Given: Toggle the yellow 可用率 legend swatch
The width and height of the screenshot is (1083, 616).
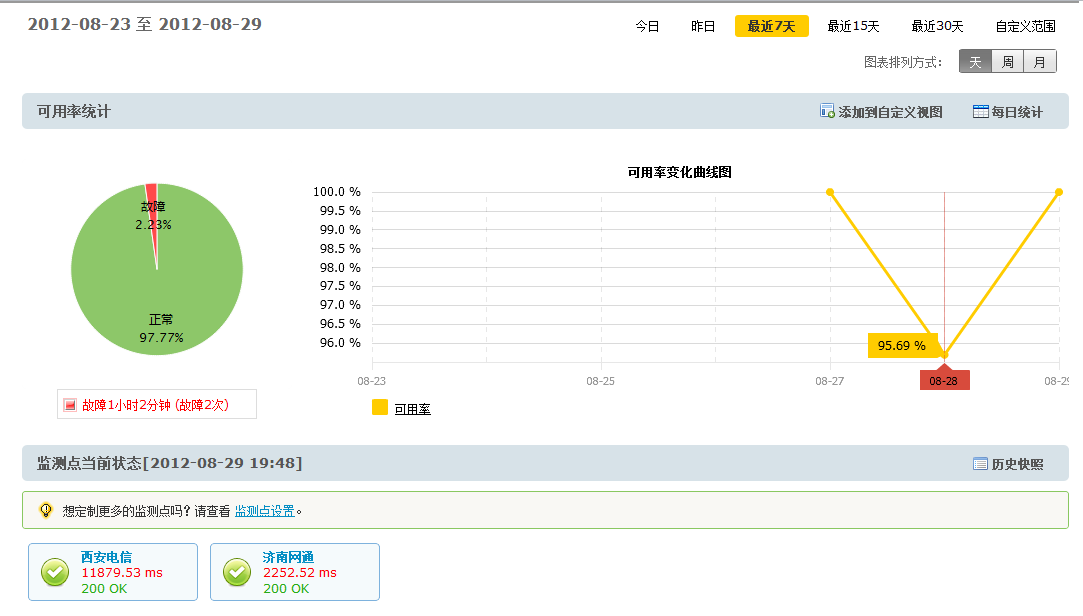Looking at the screenshot, I should [380, 407].
